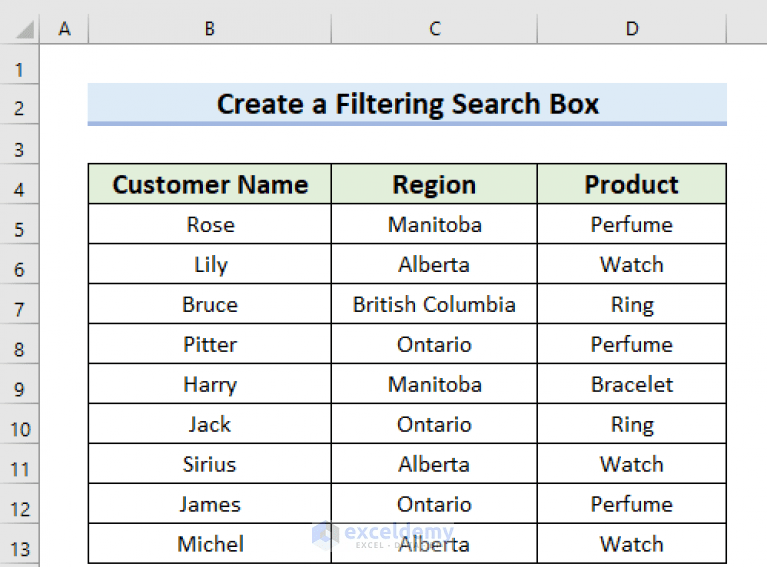
Task: Select Harry's region cell 'Manitoba'
Action: tap(434, 385)
